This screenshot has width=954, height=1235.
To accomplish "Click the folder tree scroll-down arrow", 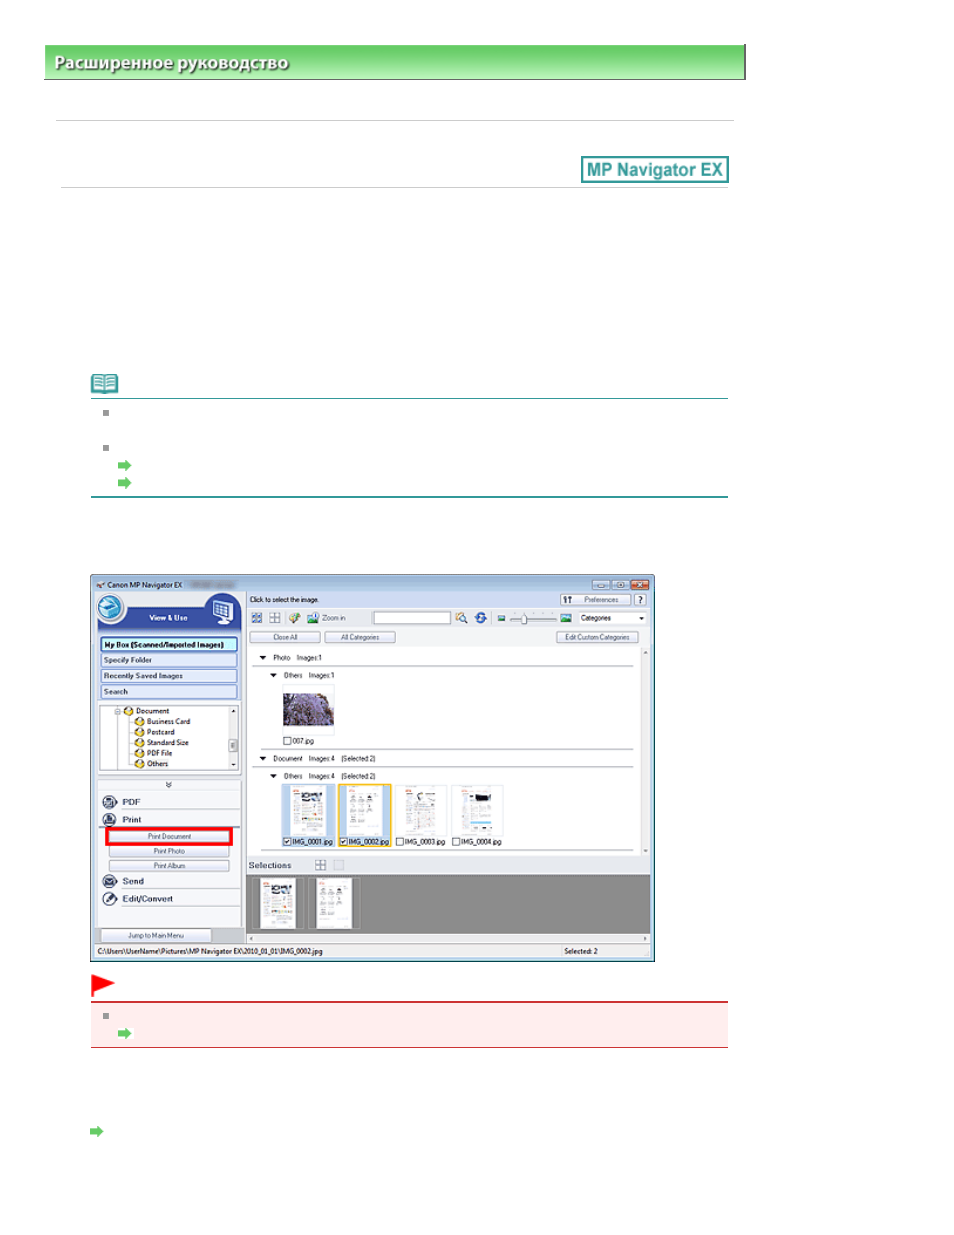I will point(234,764).
